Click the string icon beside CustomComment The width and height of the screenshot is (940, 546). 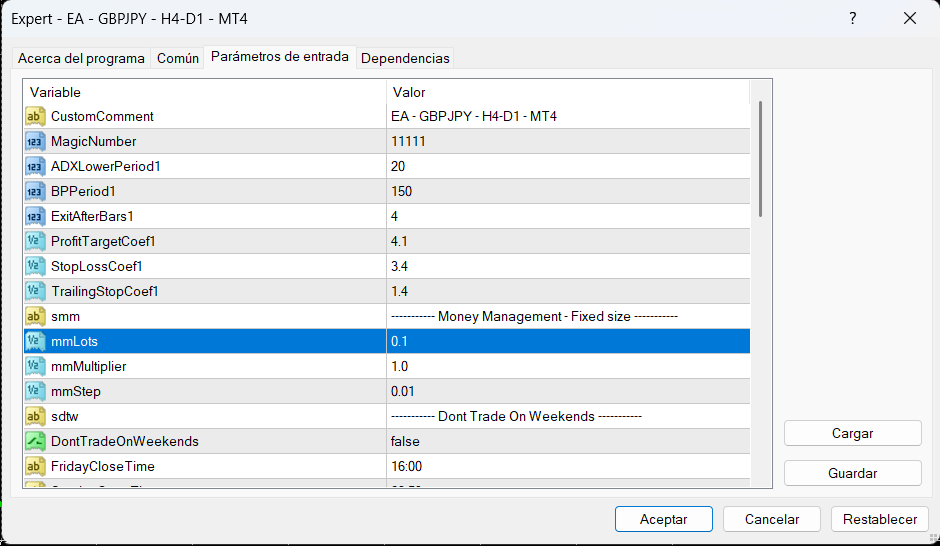(x=35, y=117)
